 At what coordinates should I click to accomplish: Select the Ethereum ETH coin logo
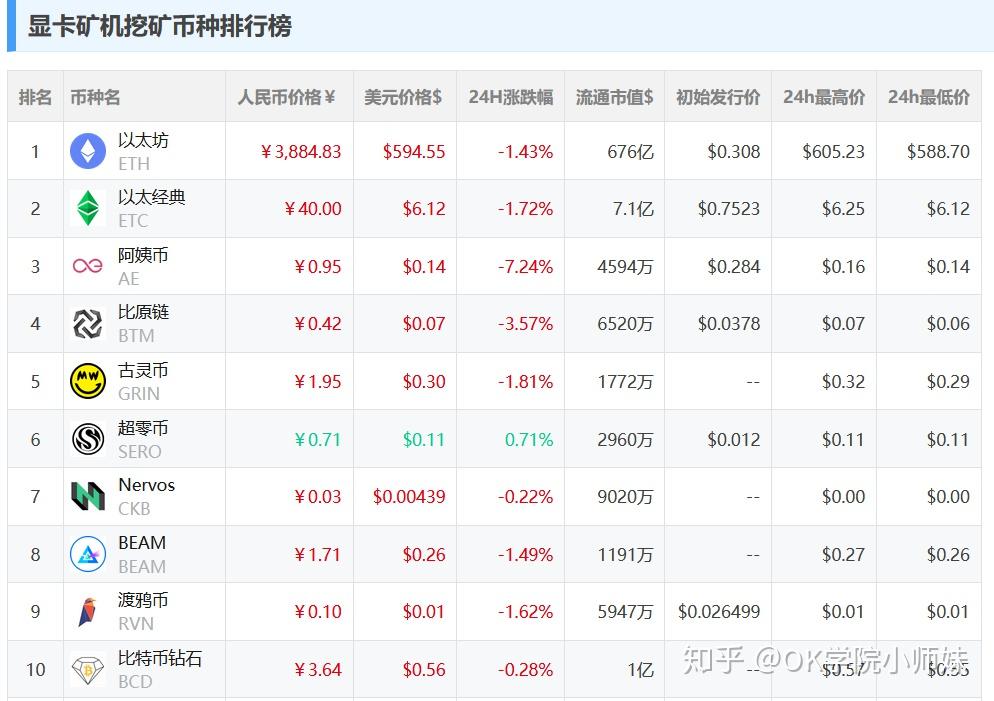[89, 151]
